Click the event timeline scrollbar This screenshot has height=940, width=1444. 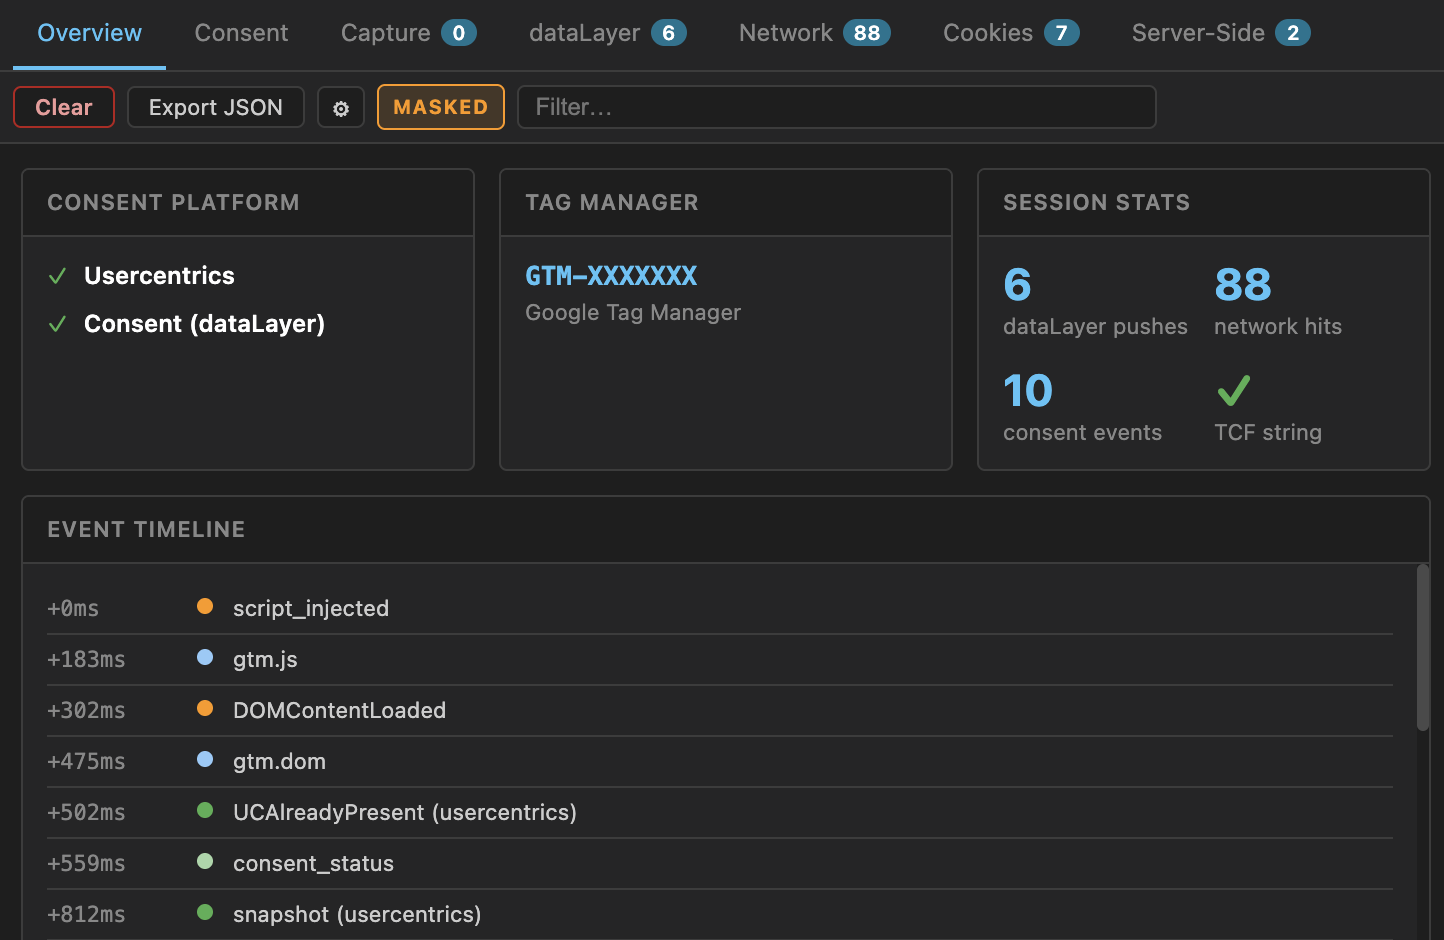(x=1423, y=648)
